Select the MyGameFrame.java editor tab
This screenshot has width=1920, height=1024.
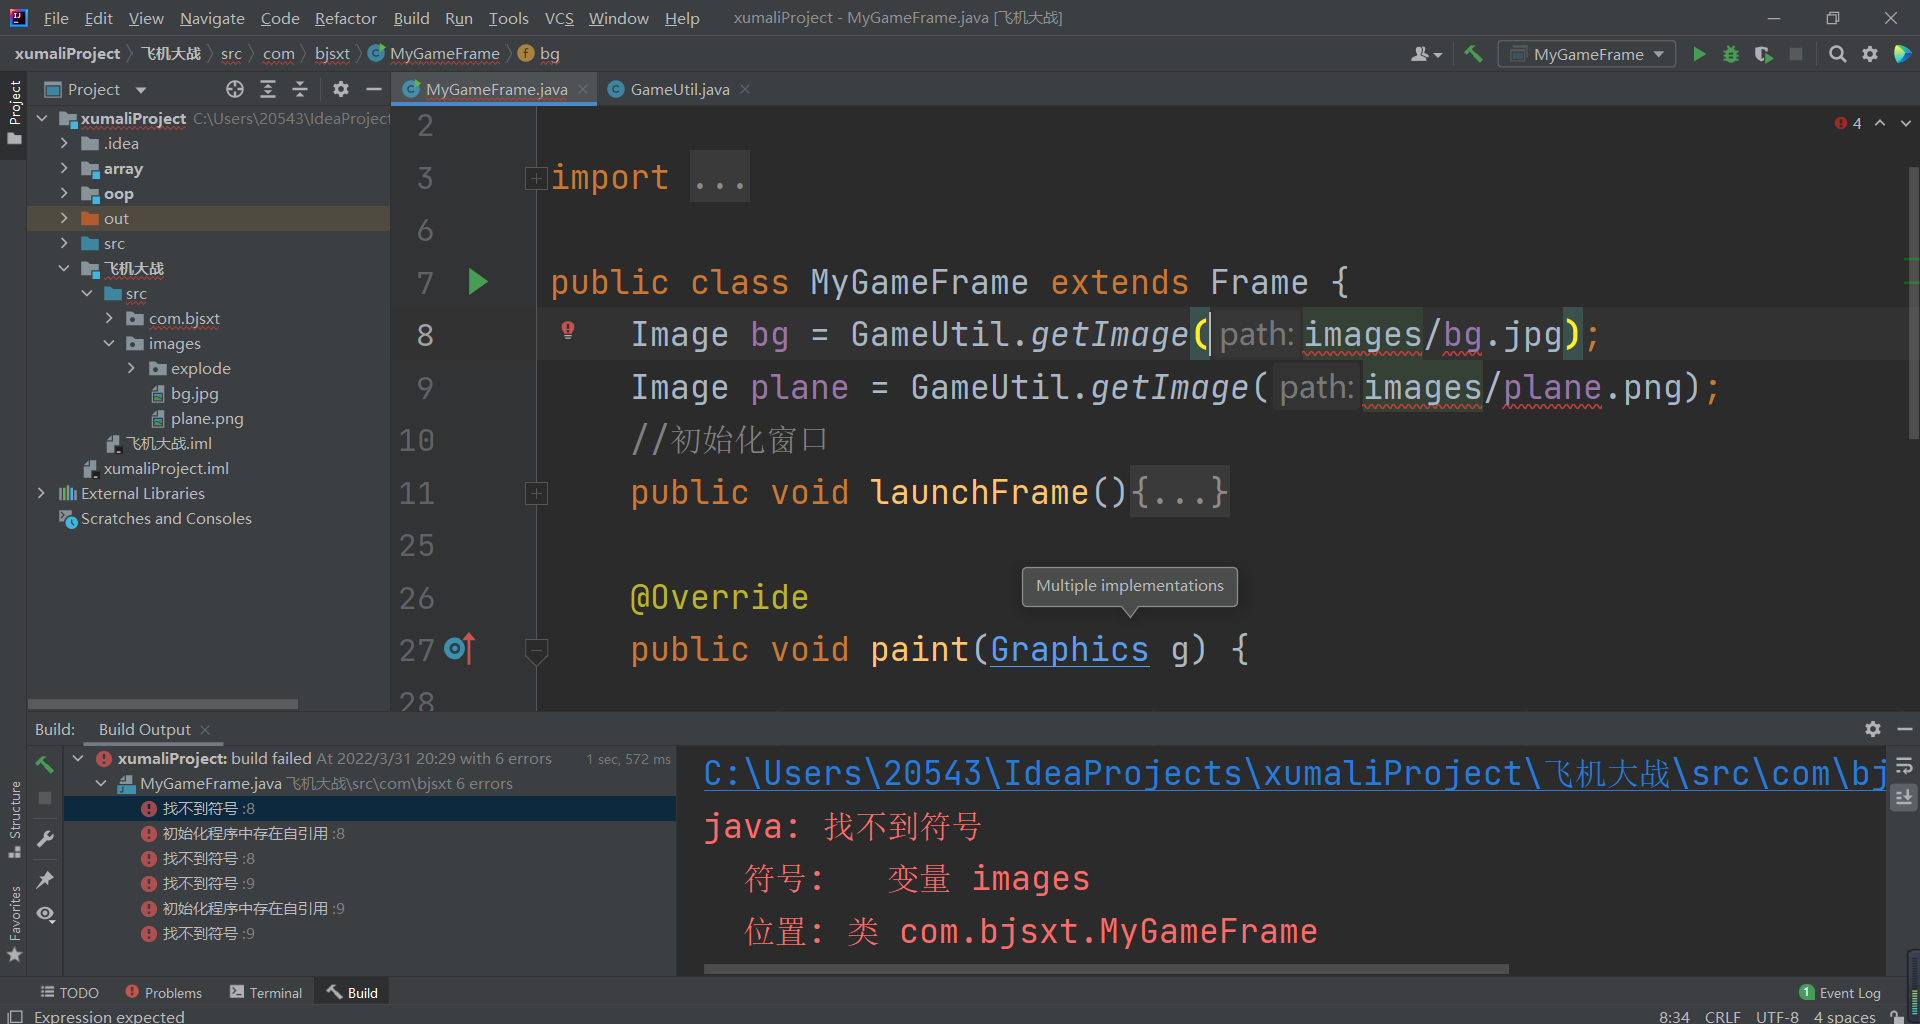pos(496,89)
